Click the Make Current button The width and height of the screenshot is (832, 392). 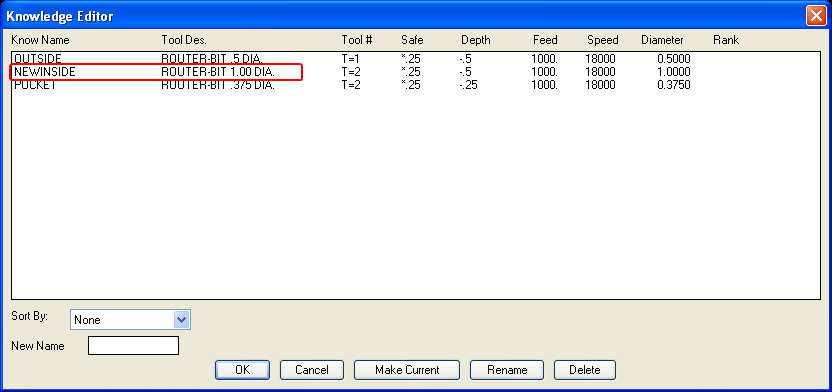tap(407, 370)
